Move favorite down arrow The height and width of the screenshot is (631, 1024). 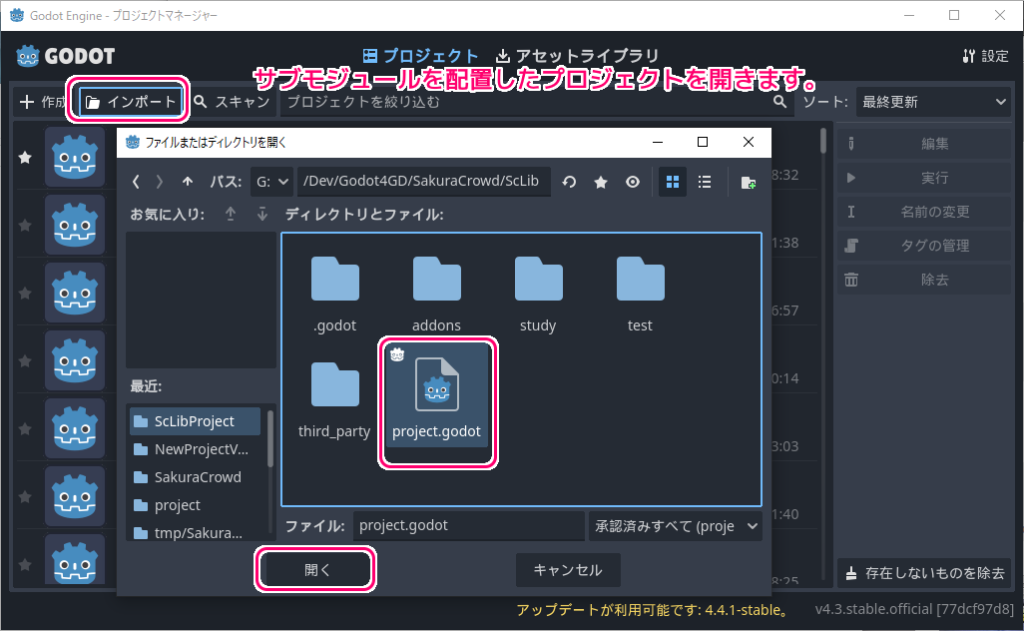click(x=262, y=214)
